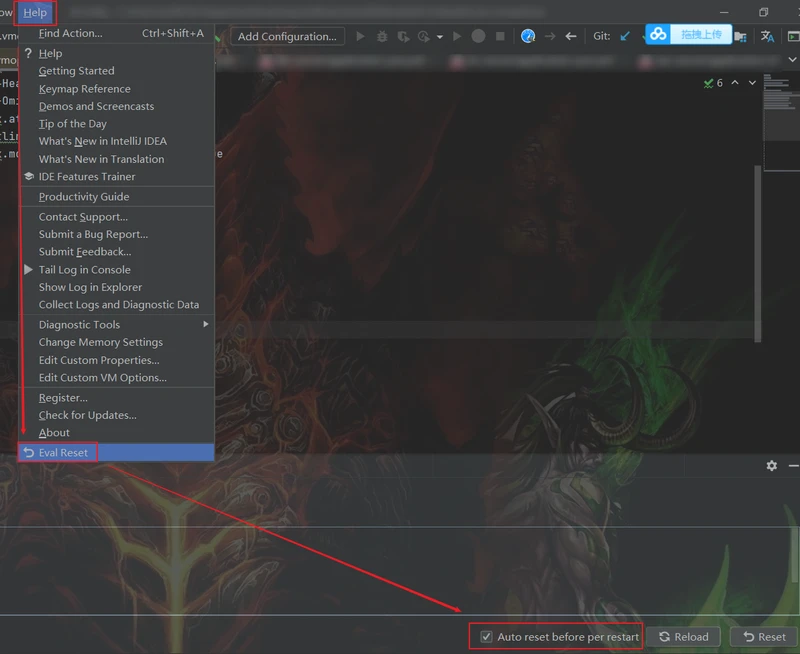Go to next highlighted error arrow
The width and height of the screenshot is (800, 654).
(x=752, y=83)
